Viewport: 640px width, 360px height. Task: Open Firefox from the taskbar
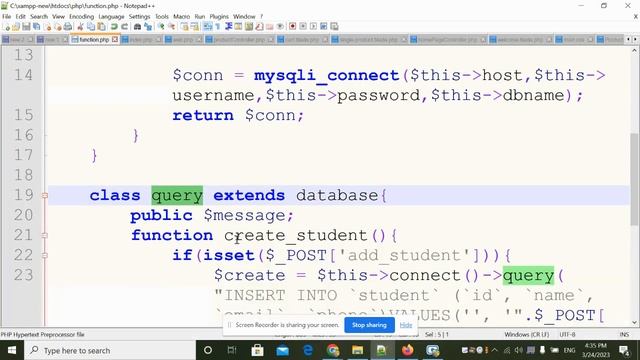[407, 350]
